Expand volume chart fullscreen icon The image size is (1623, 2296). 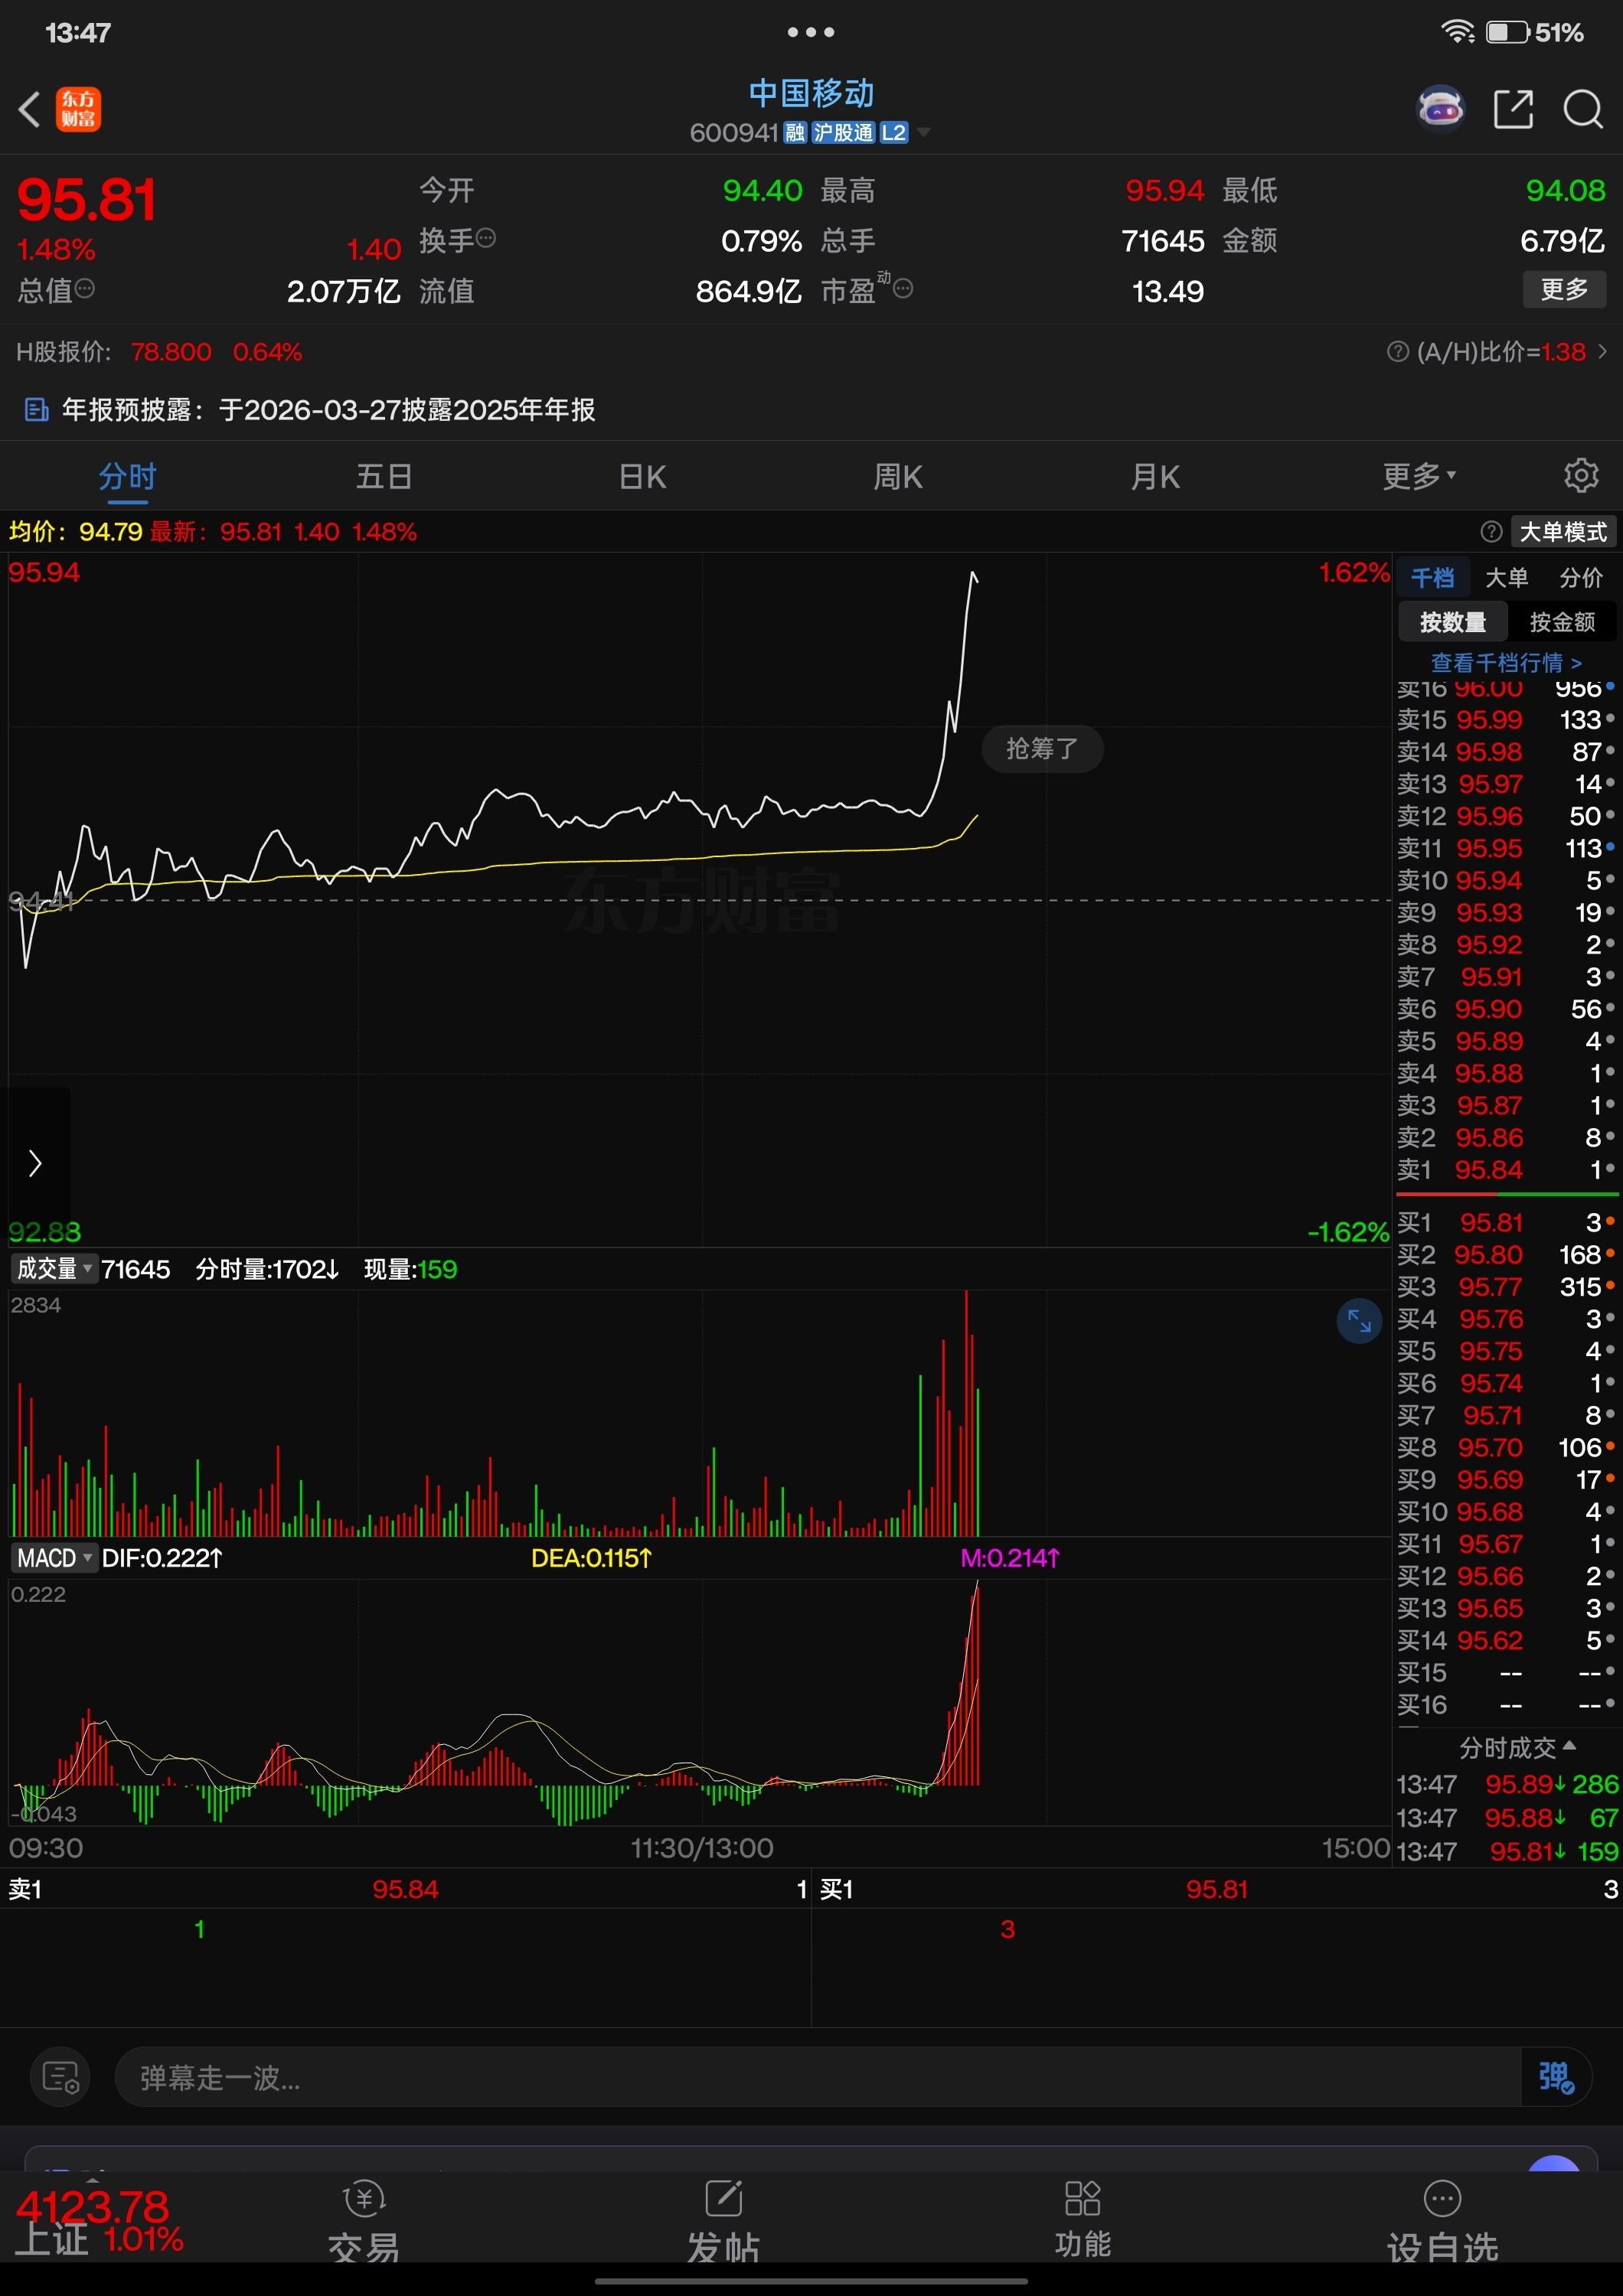1359,1321
